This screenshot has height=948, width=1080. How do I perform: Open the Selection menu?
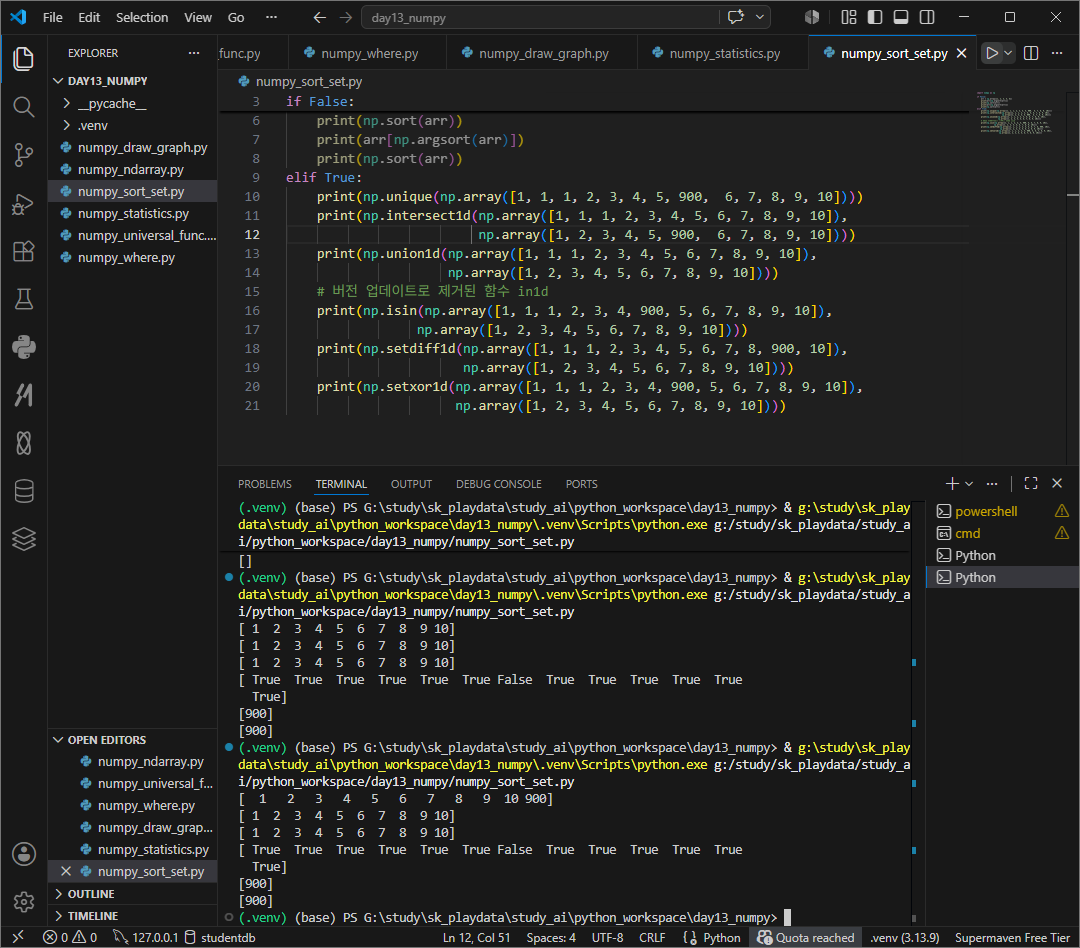(x=142, y=17)
